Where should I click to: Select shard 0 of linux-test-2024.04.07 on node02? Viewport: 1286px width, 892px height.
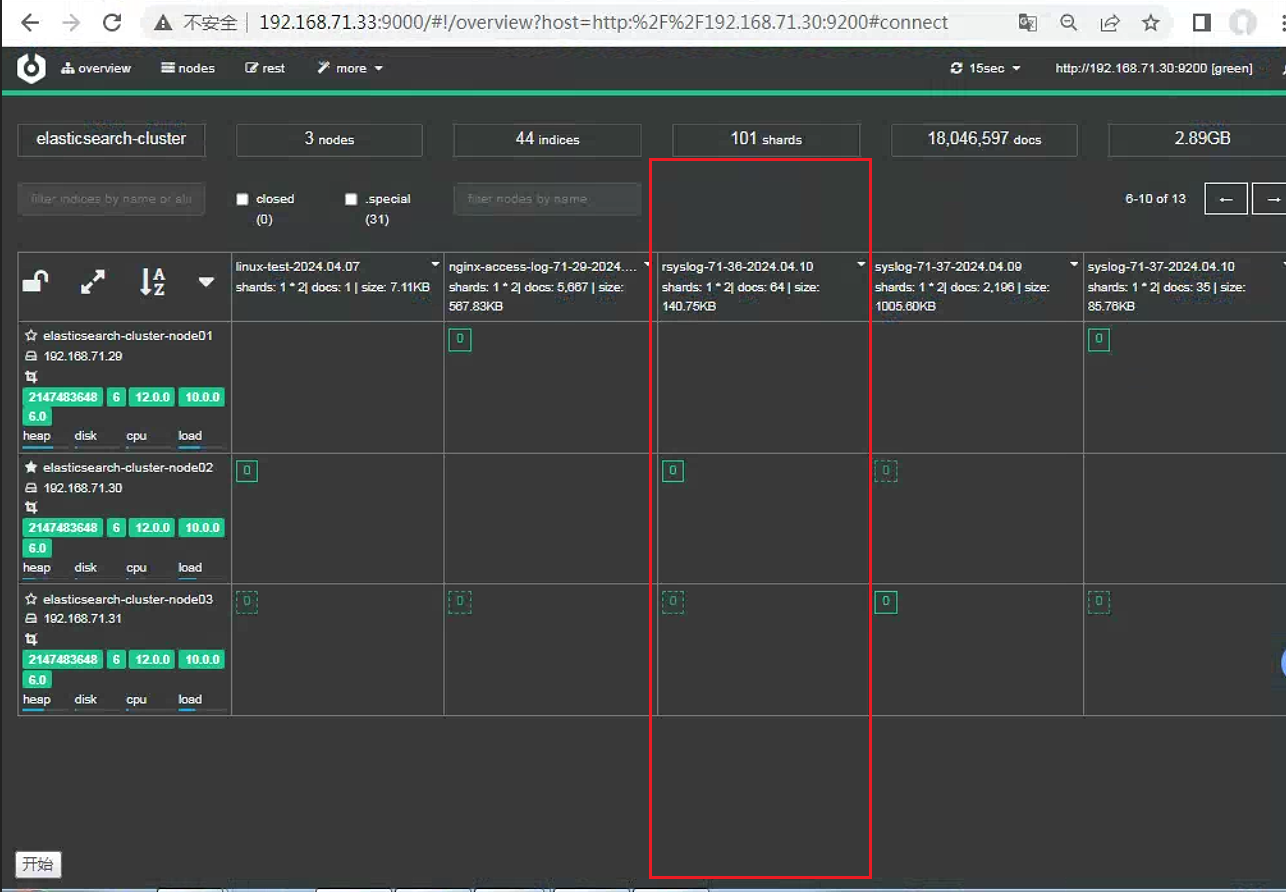247,471
